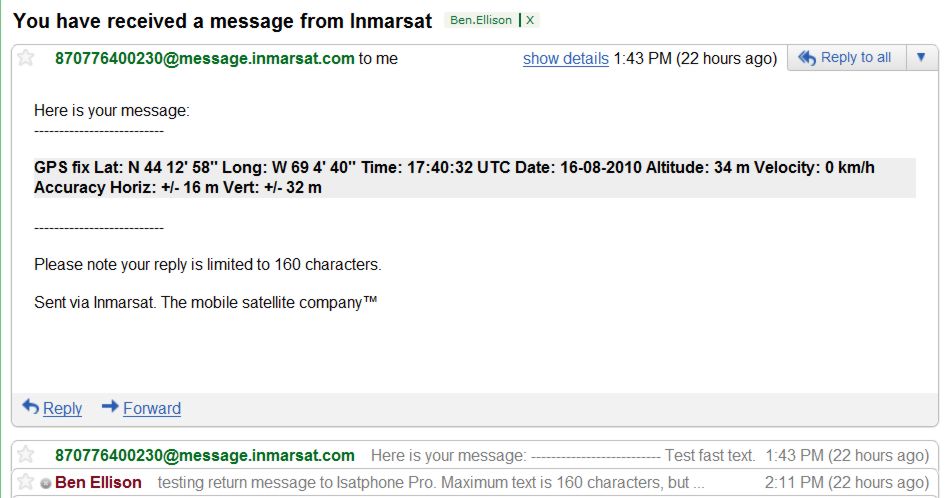Open the Ben.Ellison label

481,20
